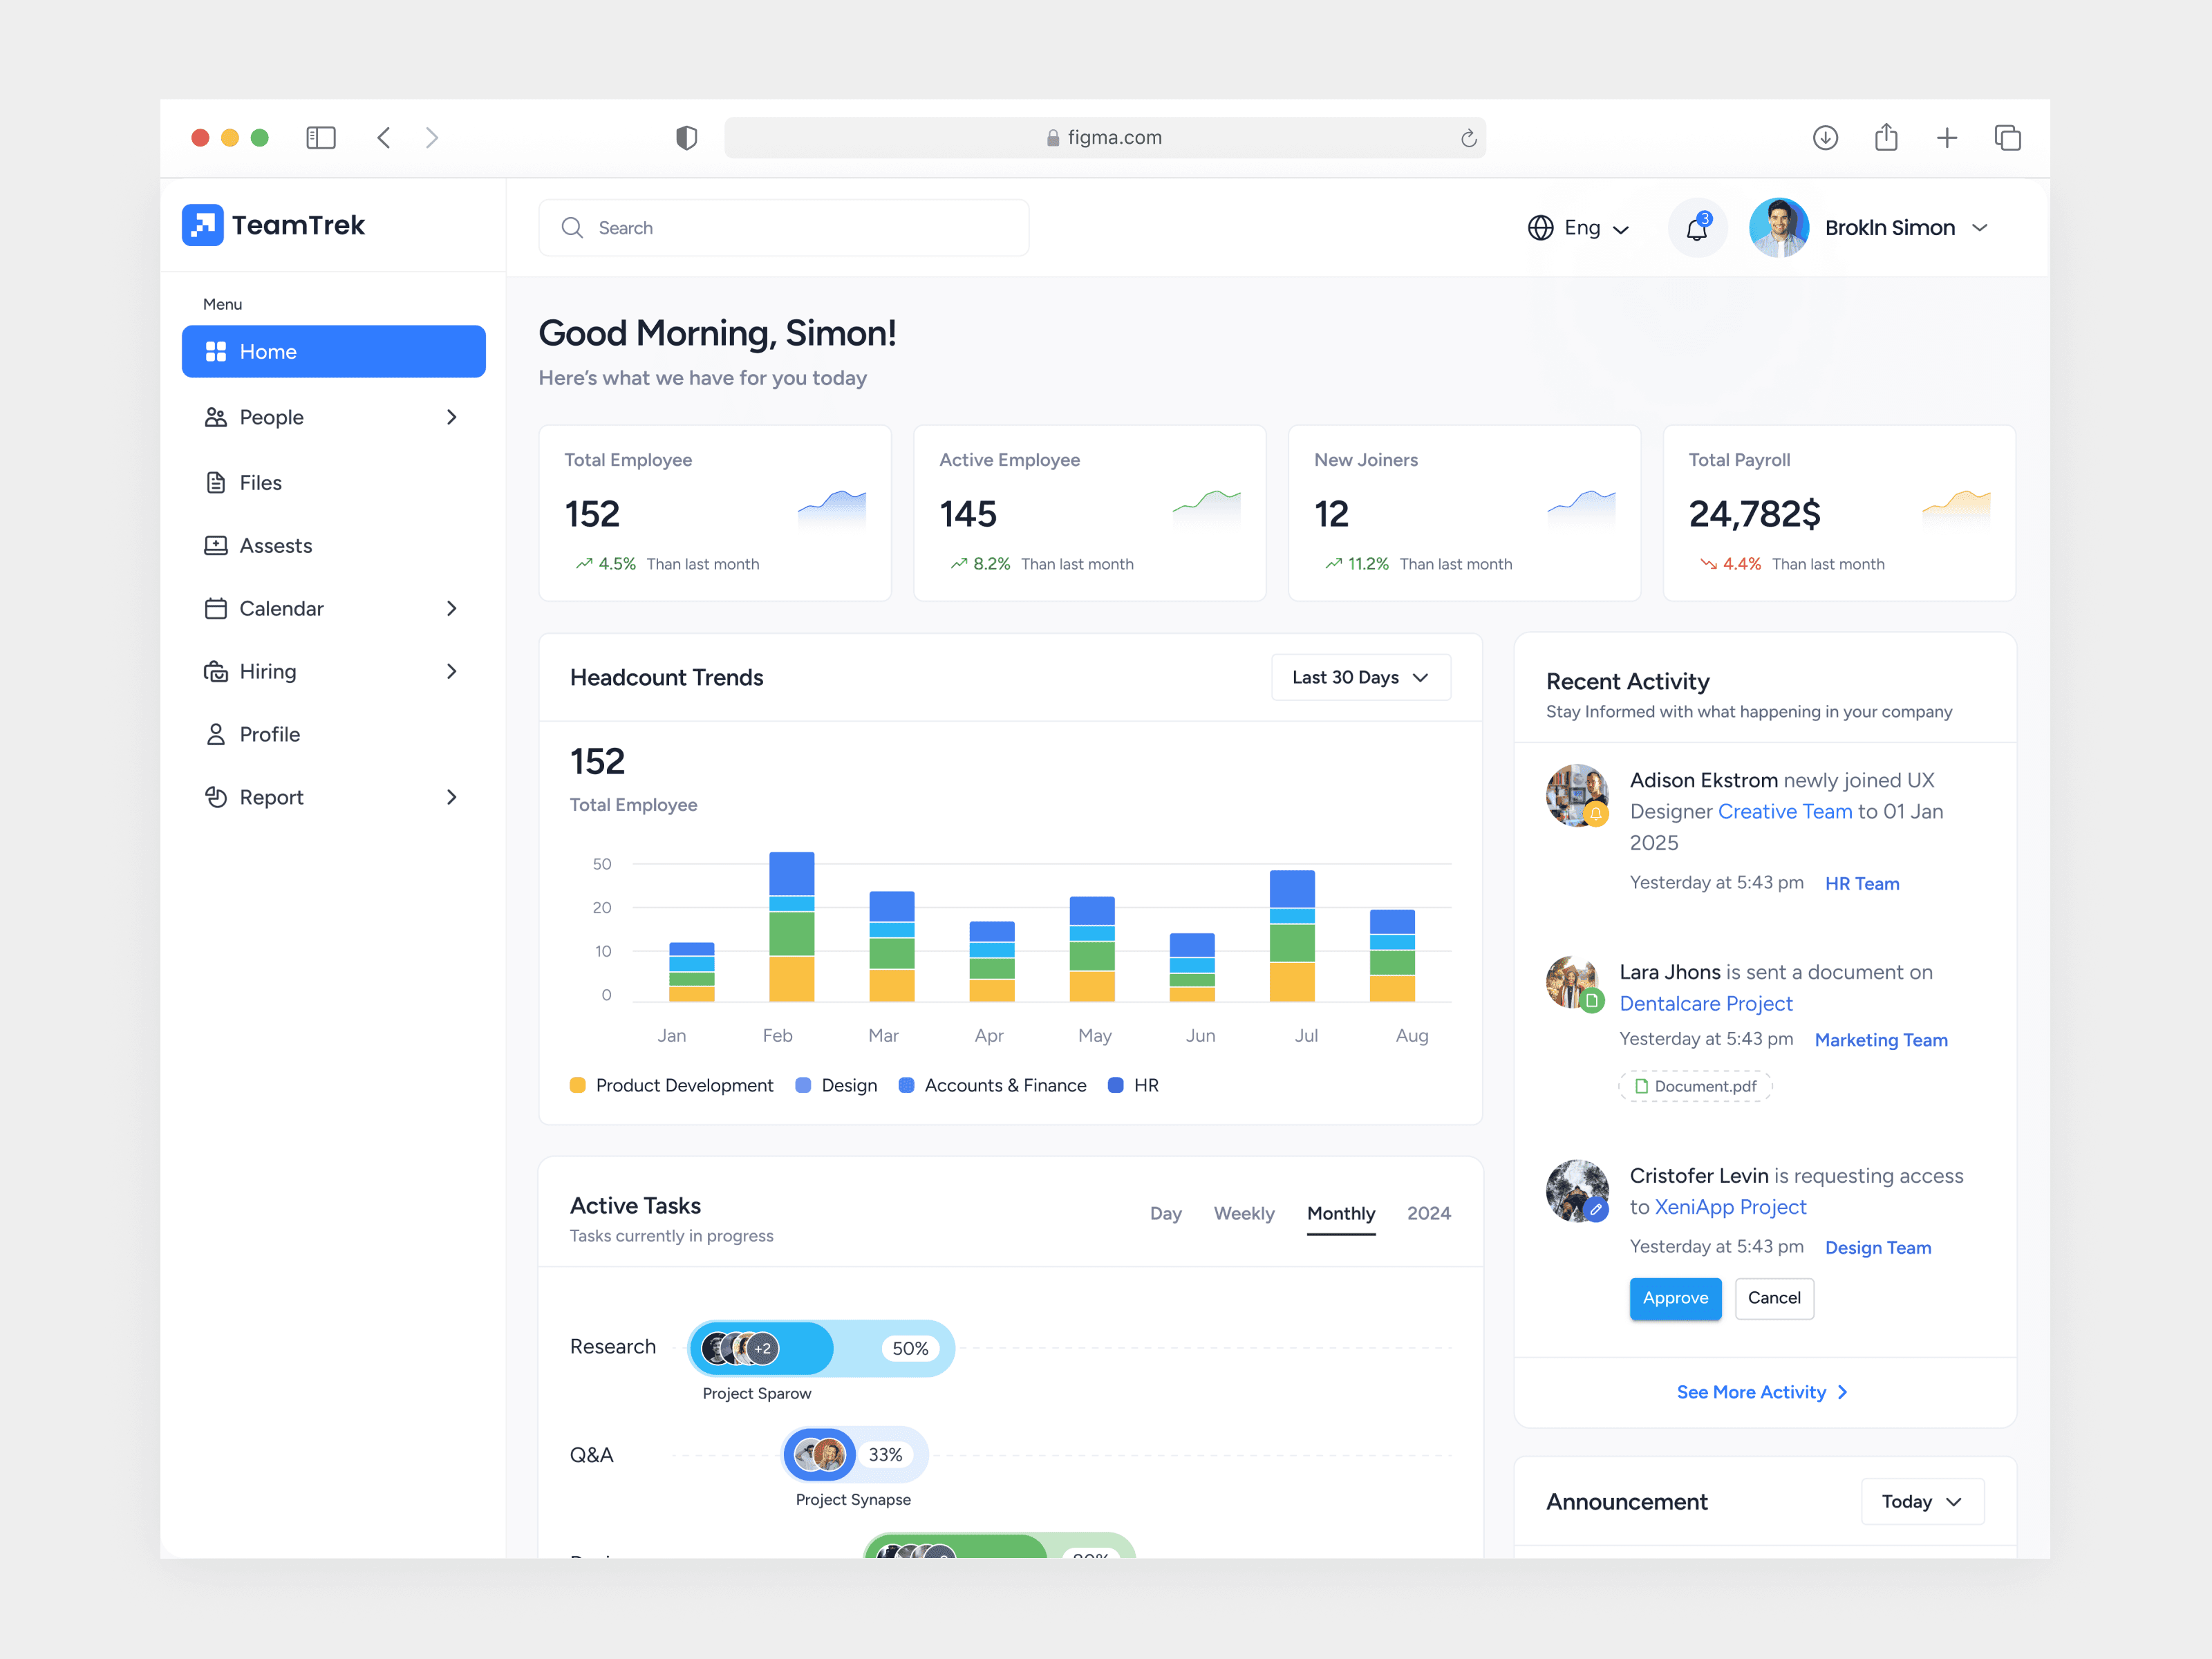Viewport: 2212px width, 1659px height.
Task: Click the browser sidebar toggle icon
Action: point(320,138)
